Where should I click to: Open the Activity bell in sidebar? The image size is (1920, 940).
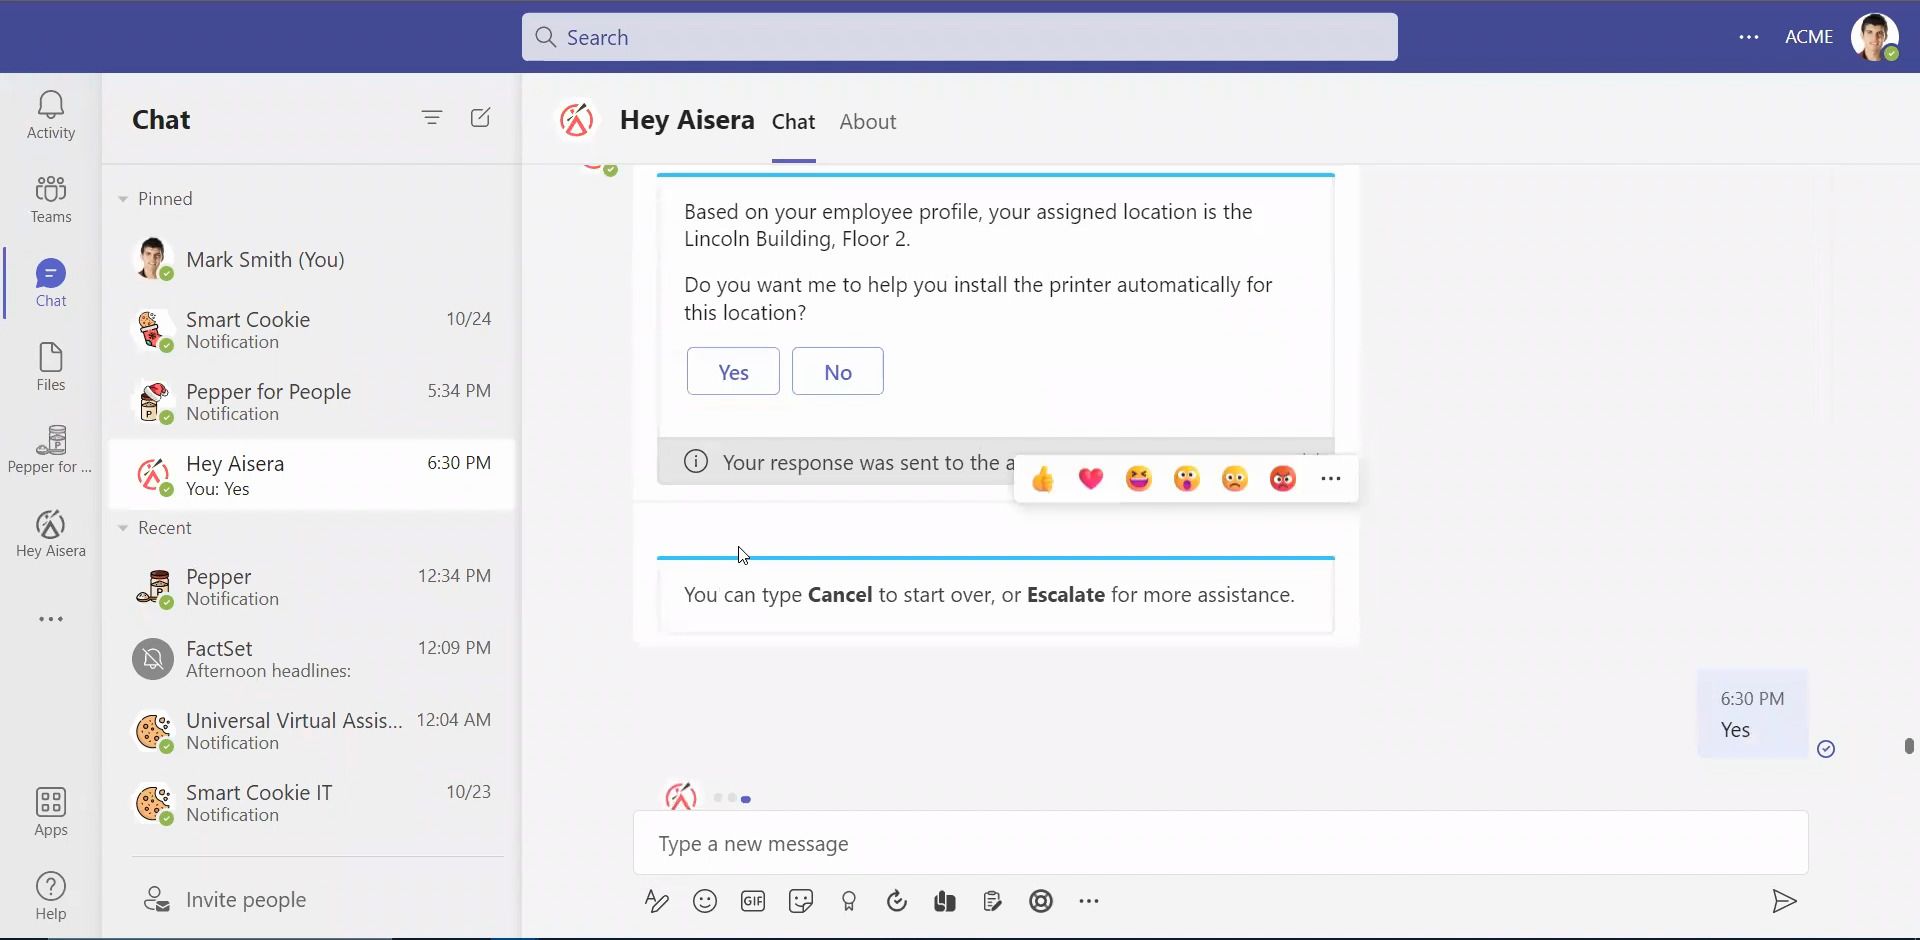tap(51, 115)
